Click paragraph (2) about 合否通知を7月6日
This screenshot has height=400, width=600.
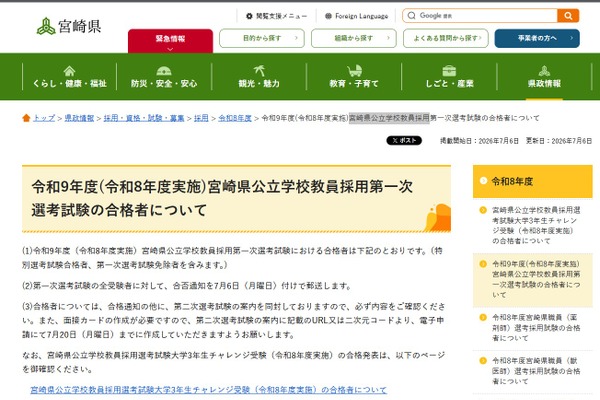click(186, 286)
